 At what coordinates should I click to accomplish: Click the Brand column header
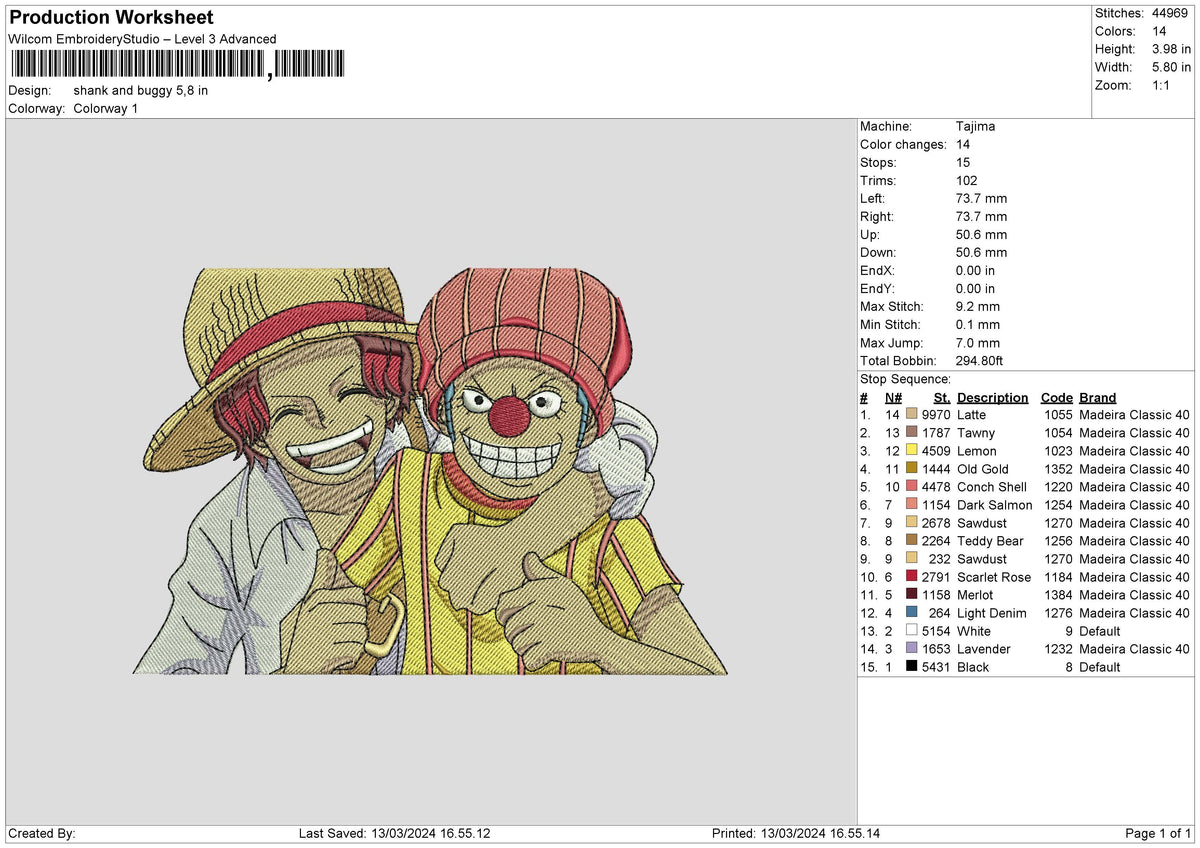(1098, 398)
